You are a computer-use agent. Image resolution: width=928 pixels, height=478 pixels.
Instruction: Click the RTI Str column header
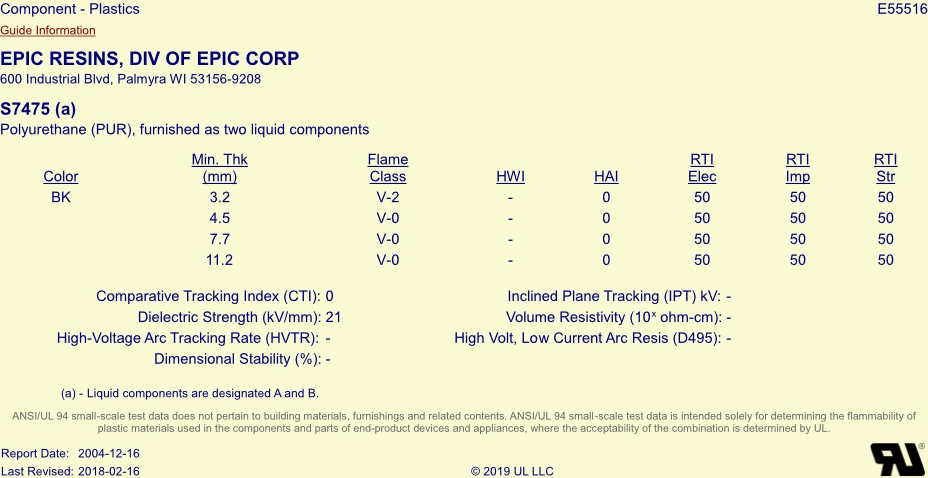(885, 168)
